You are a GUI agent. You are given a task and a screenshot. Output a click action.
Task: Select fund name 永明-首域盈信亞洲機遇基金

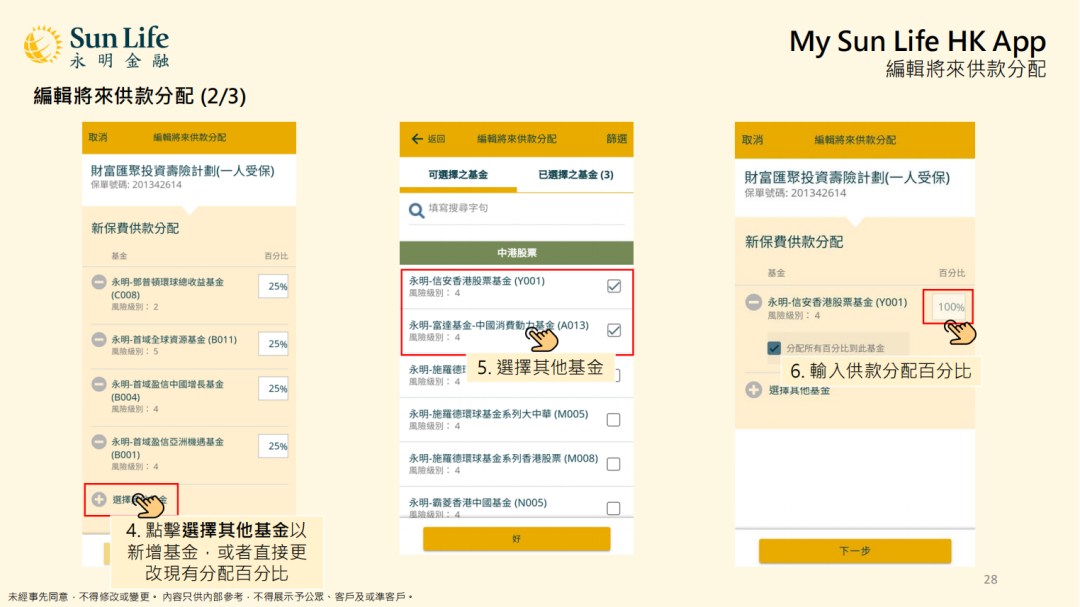(x=167, y=442)
